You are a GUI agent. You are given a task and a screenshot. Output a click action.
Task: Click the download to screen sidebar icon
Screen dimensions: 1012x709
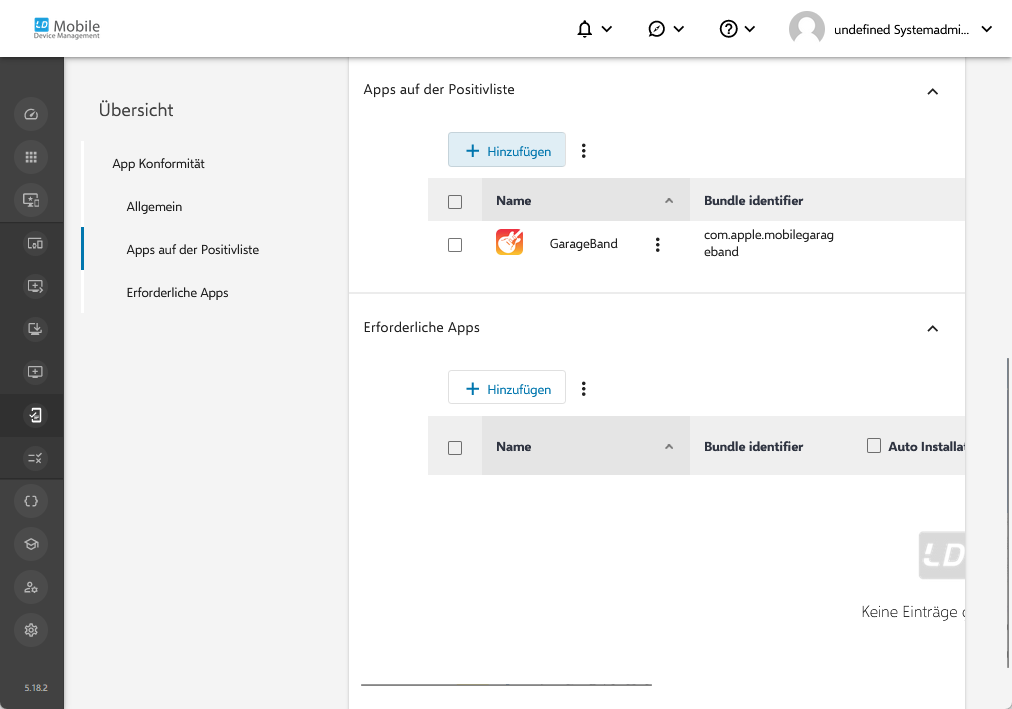35,329
